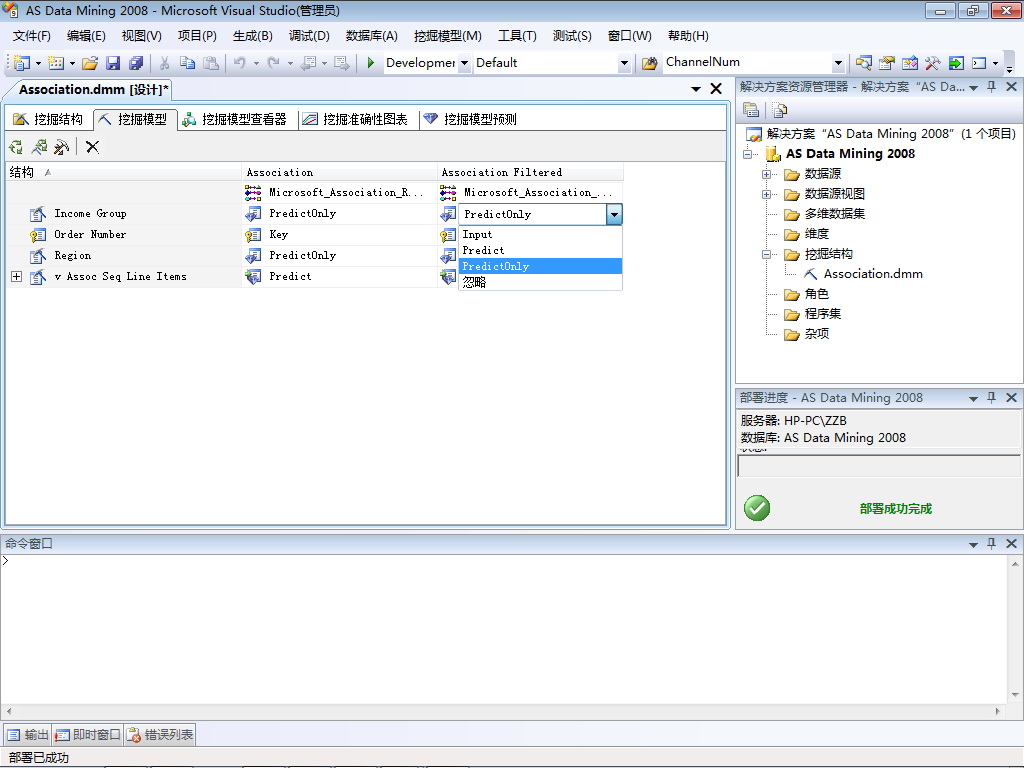Viewport: 1024px width, 768px height.
Task: Click the Navigate Forward icon
Action: pyautogui.click(x=342, y=63)
